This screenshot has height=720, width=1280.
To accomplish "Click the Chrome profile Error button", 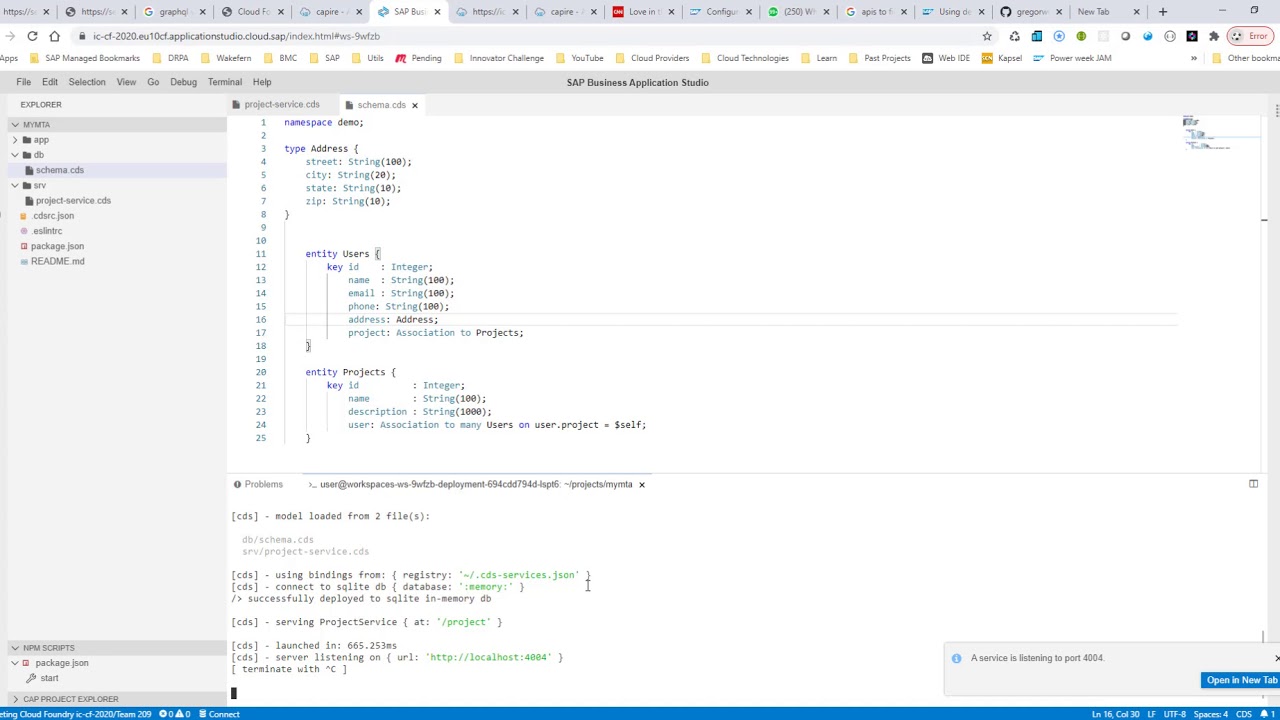I will click(1249, 36).
